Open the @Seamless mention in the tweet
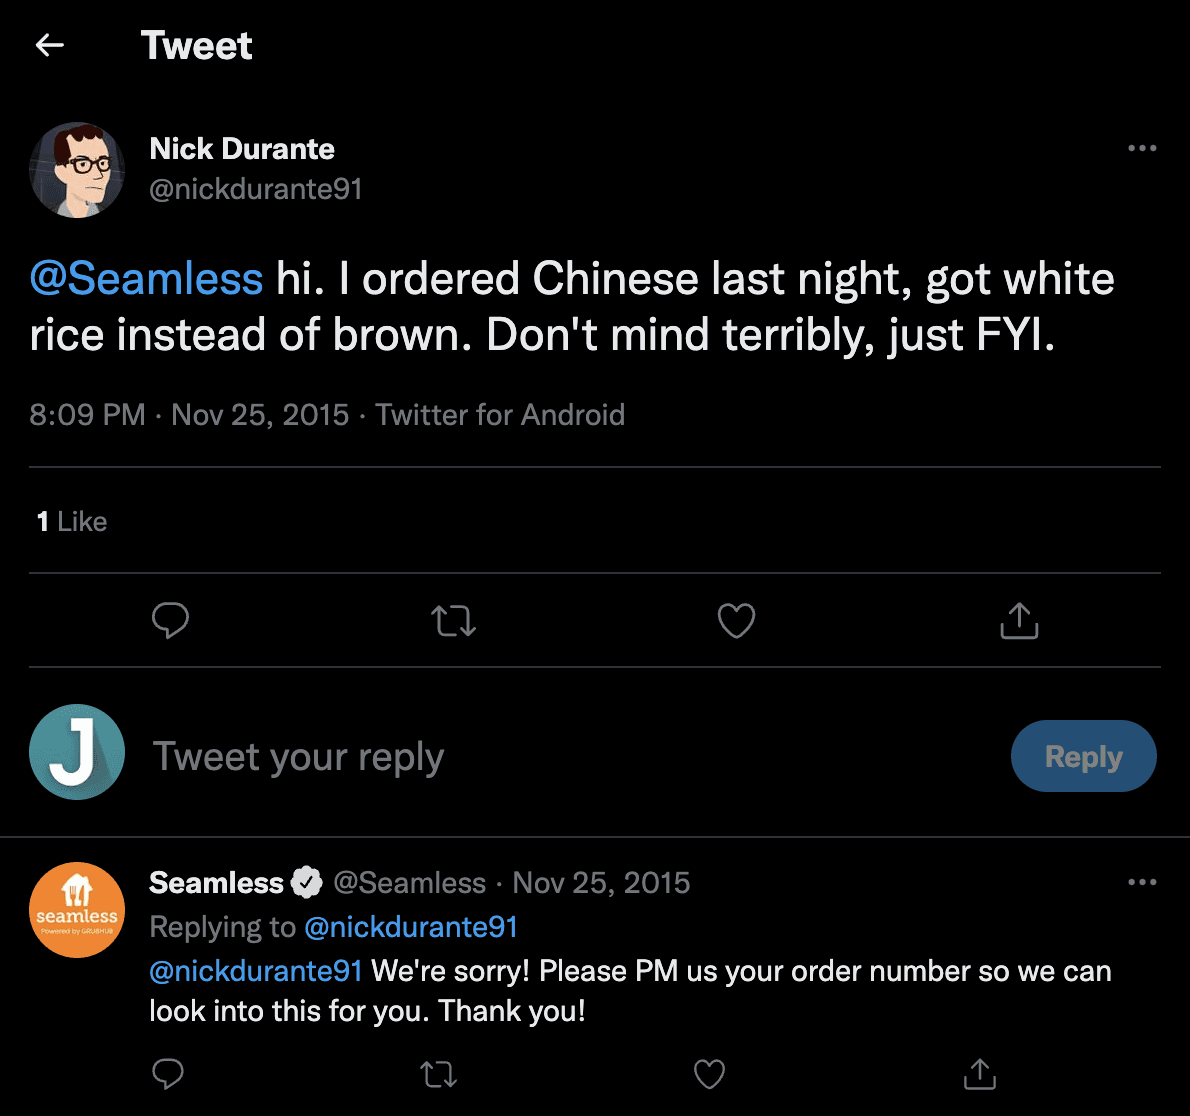This screenshot has width=1190, height=1116. point(146,279)
